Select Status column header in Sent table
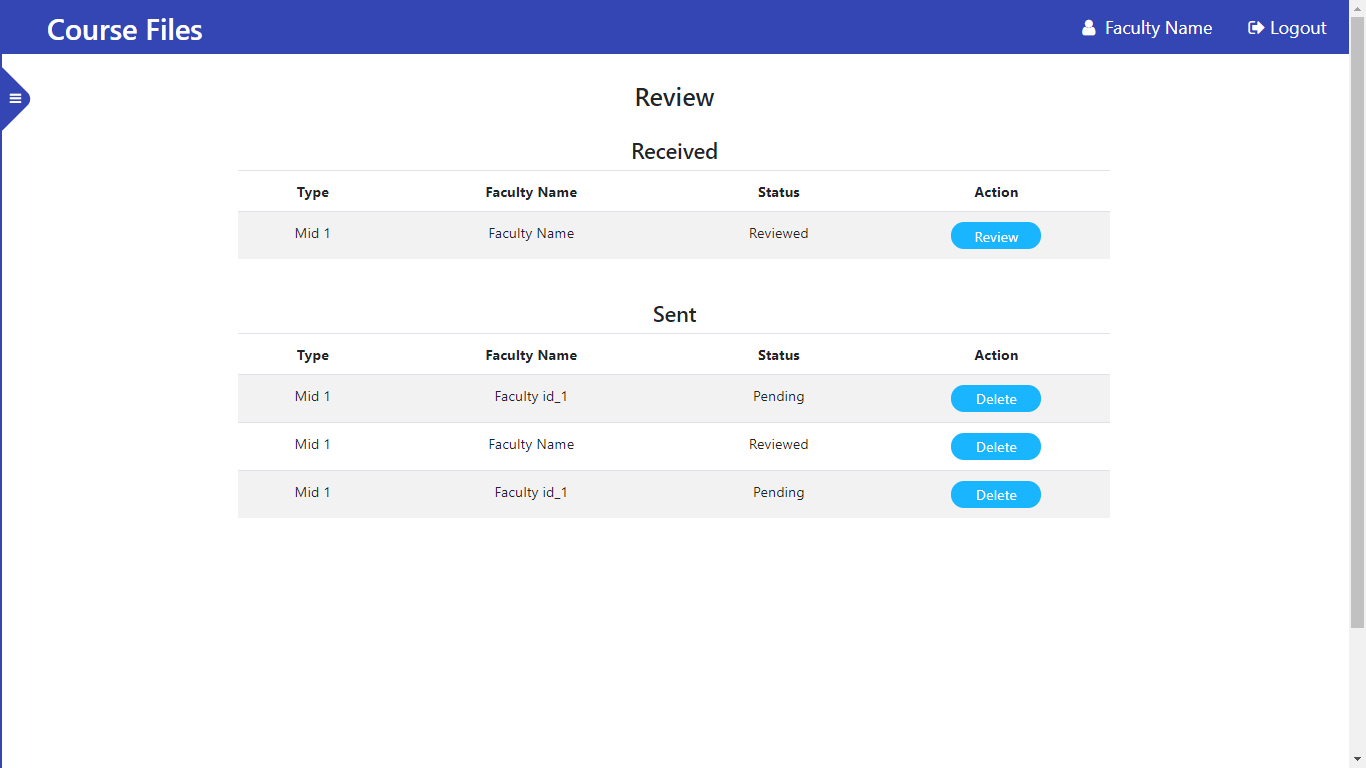1366x768 pixels. (779, 355)
